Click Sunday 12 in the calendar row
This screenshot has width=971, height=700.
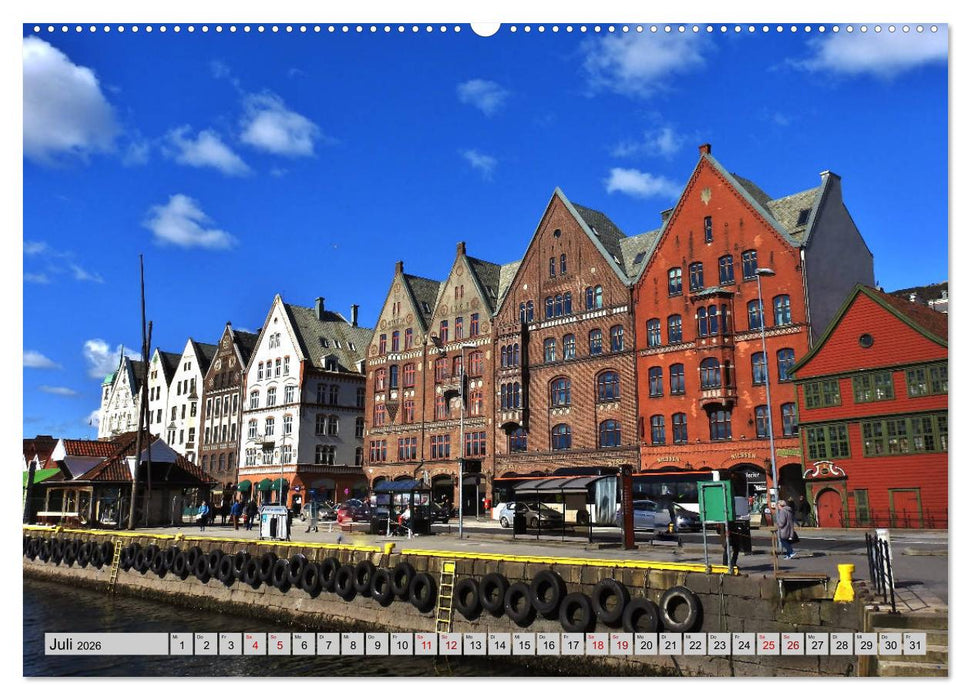tap(450, 644)
